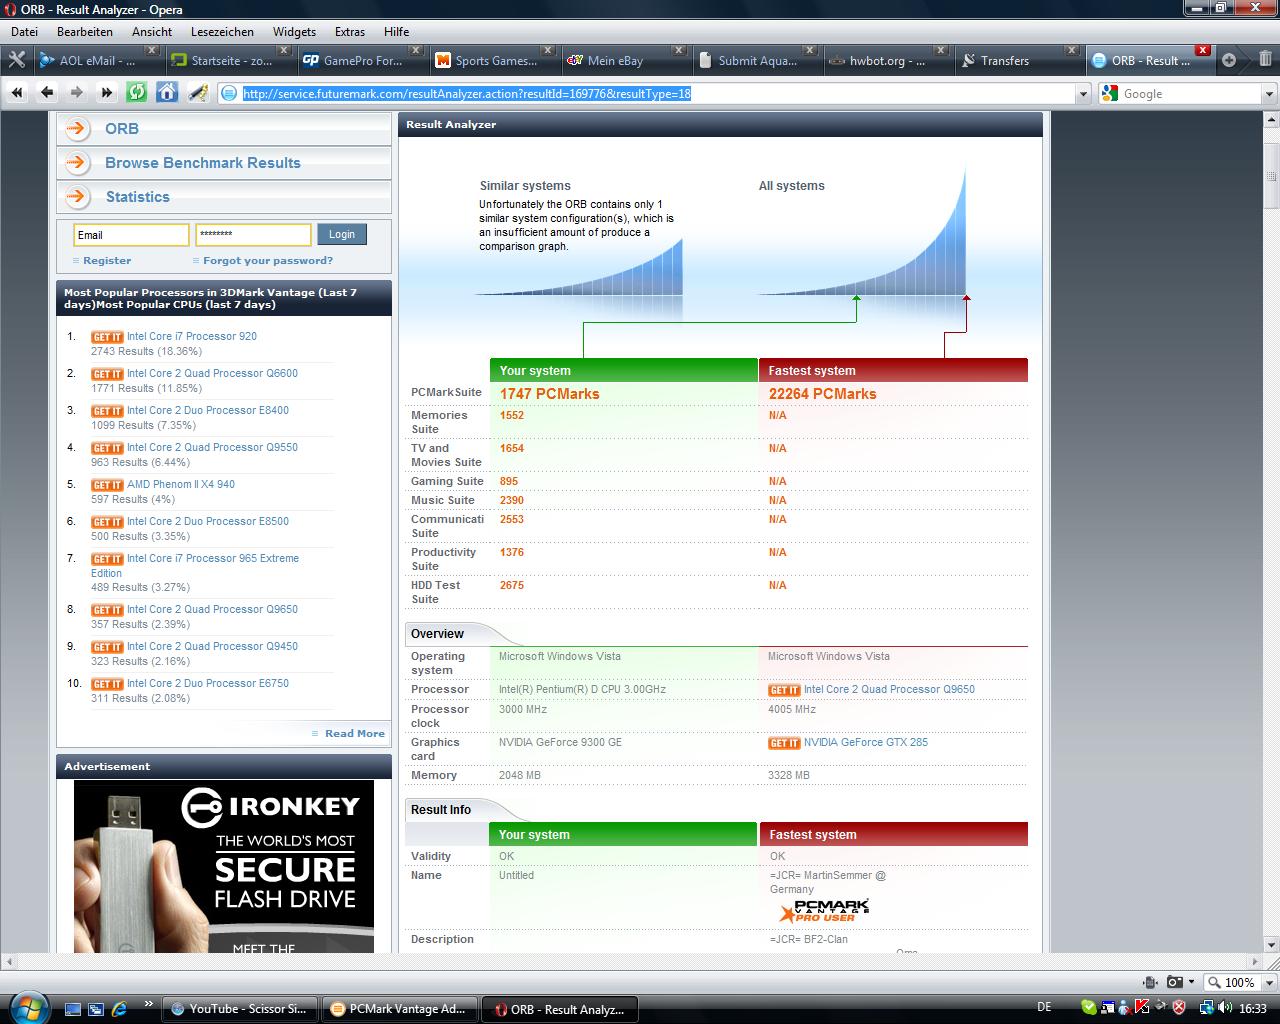
Task: Click GET IT badge for Core i7 920
Action: tap(107, 337)
